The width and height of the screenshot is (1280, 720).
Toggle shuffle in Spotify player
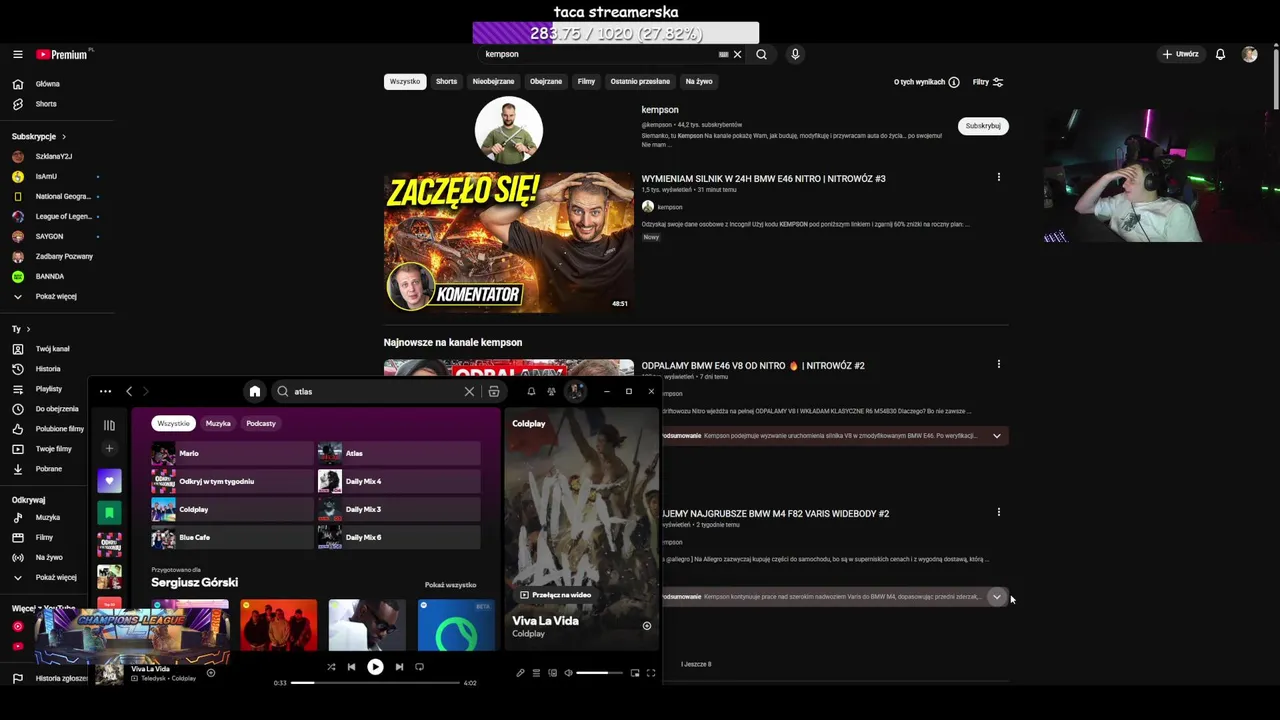pyautogui.click(x=331, y=667)
